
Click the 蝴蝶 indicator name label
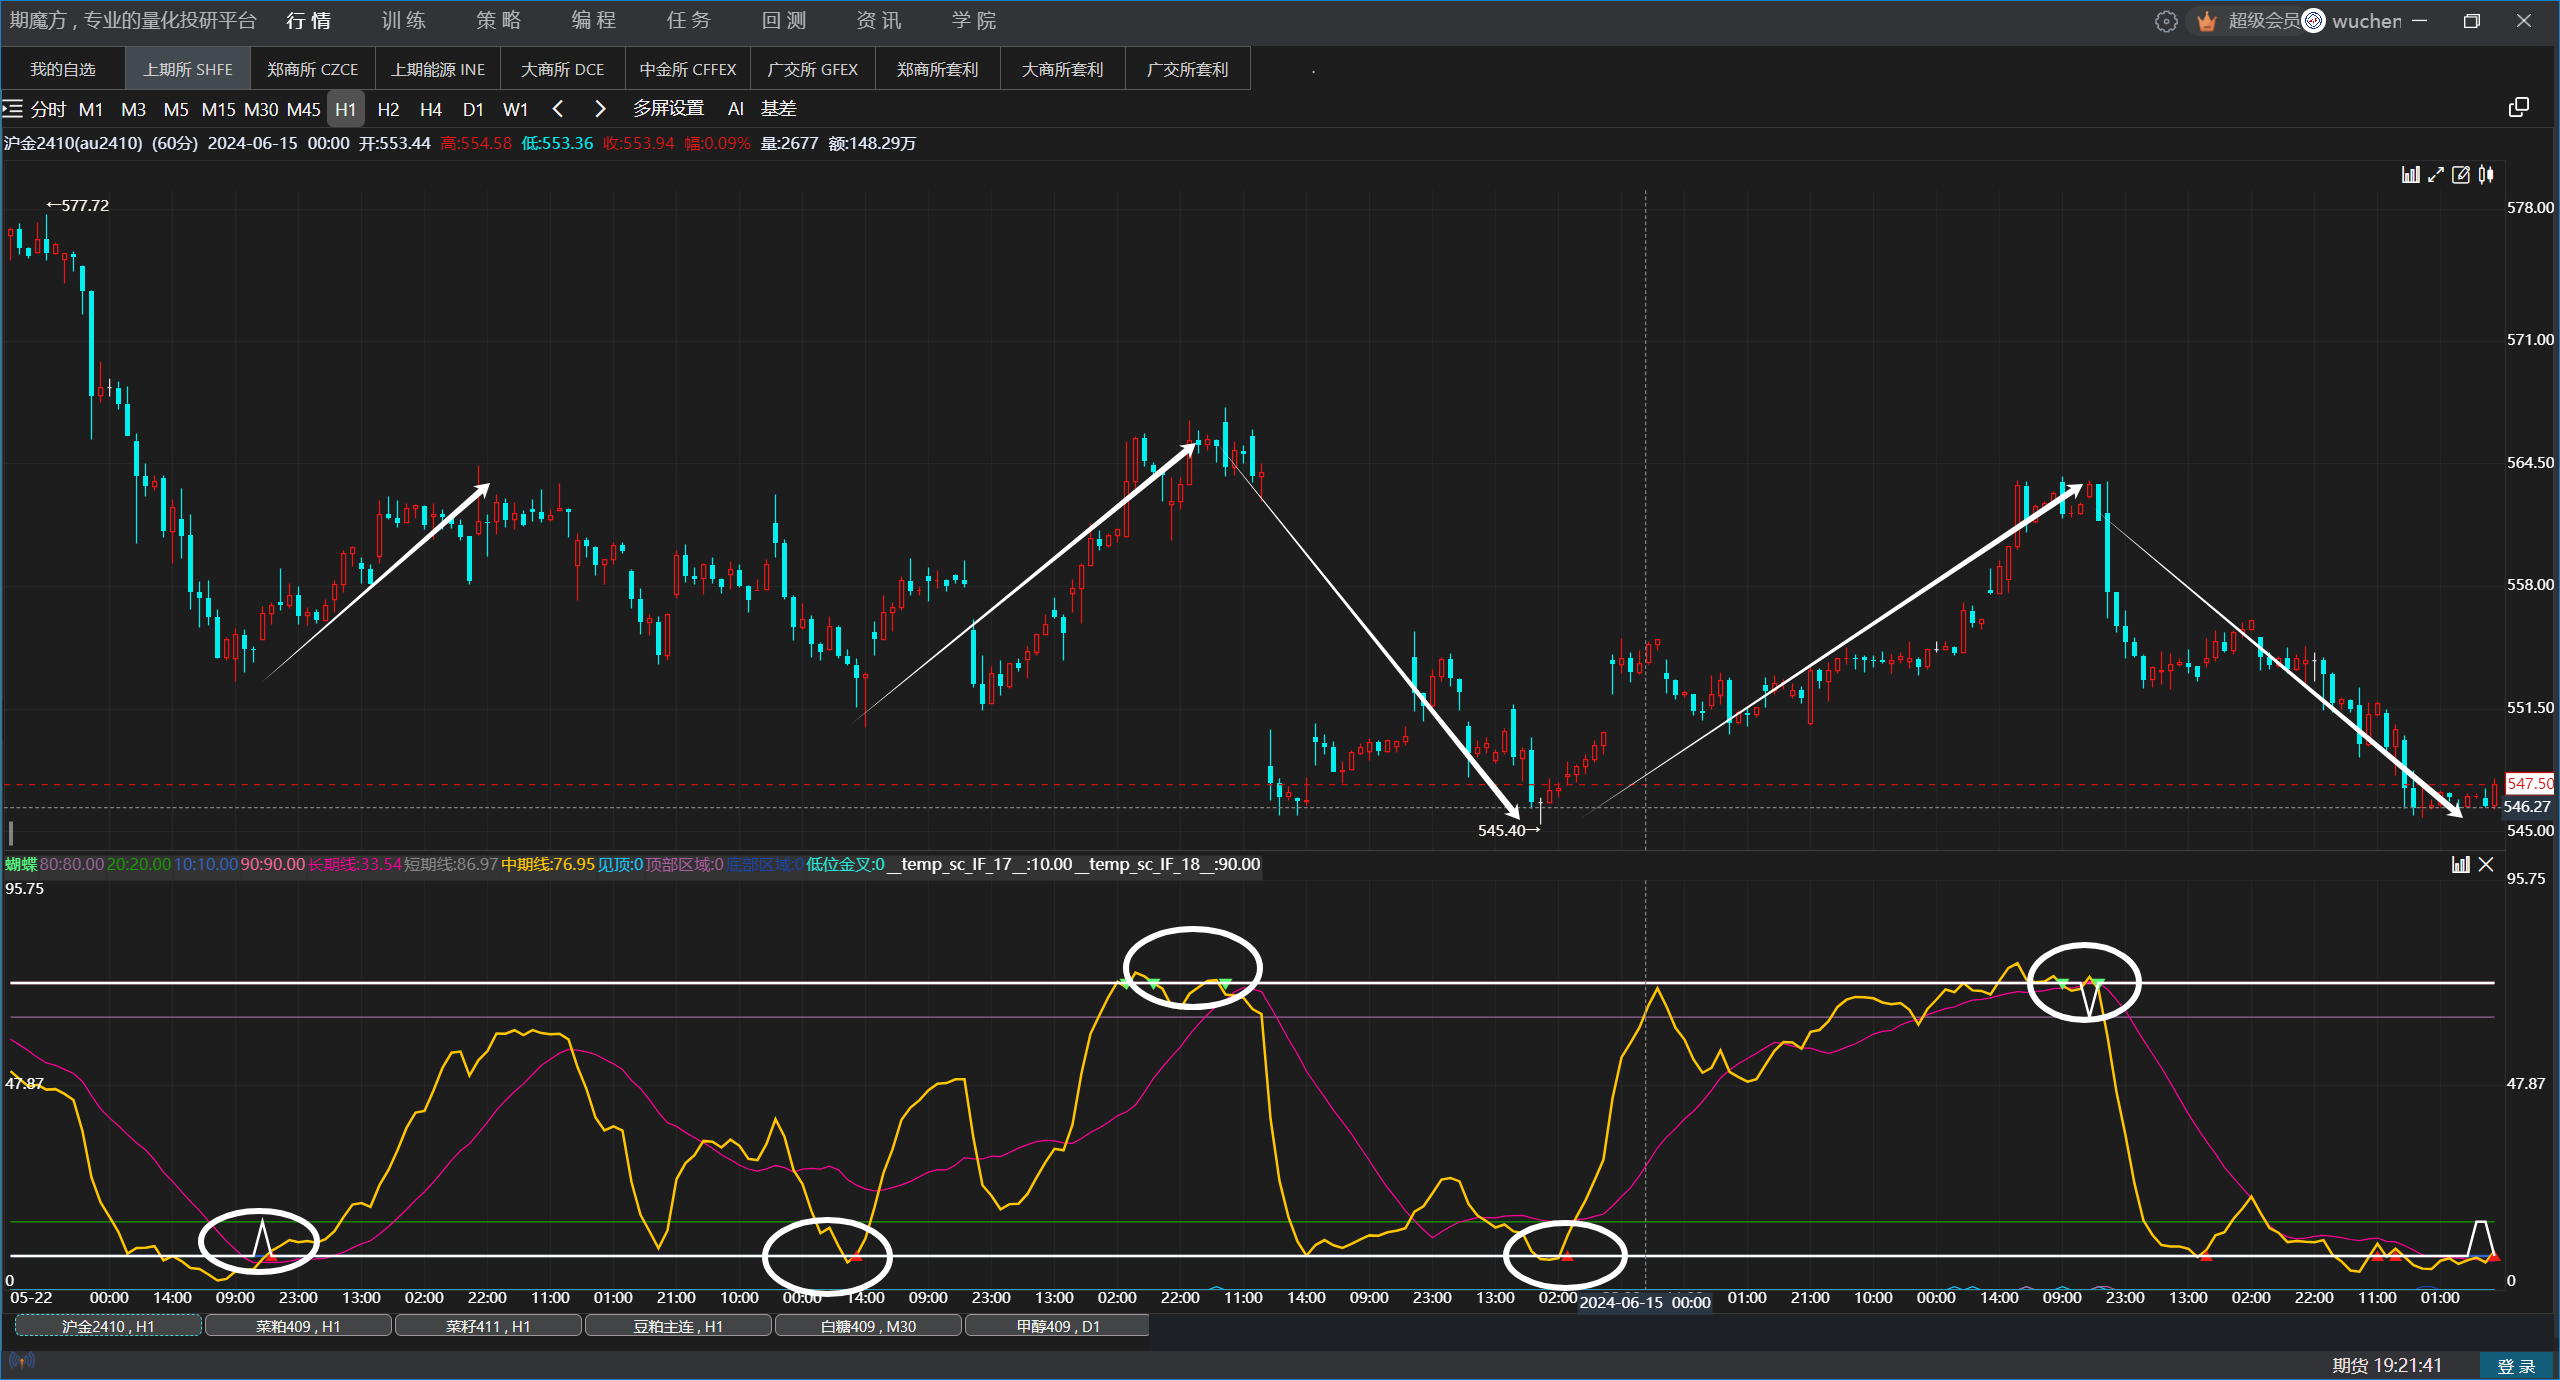tap(21, 864)
